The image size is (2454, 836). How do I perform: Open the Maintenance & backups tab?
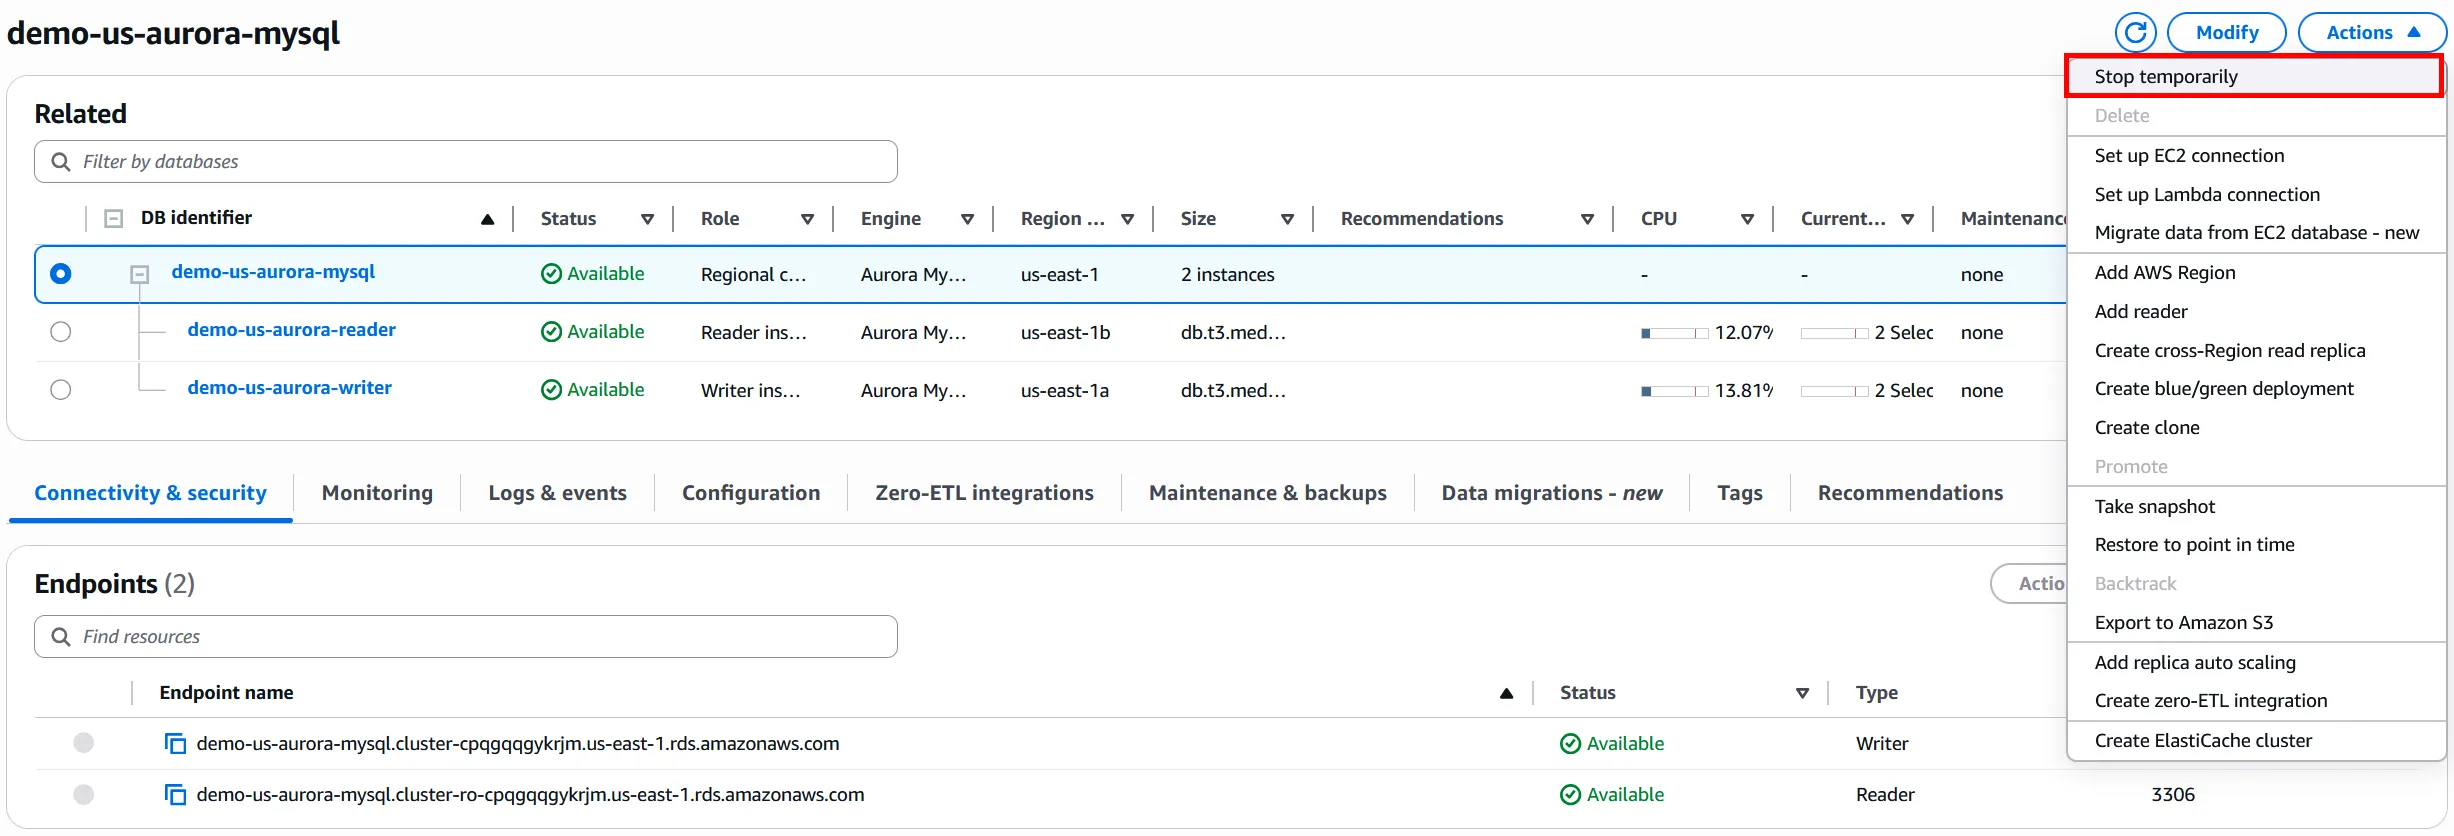(x=1267, y=493)
